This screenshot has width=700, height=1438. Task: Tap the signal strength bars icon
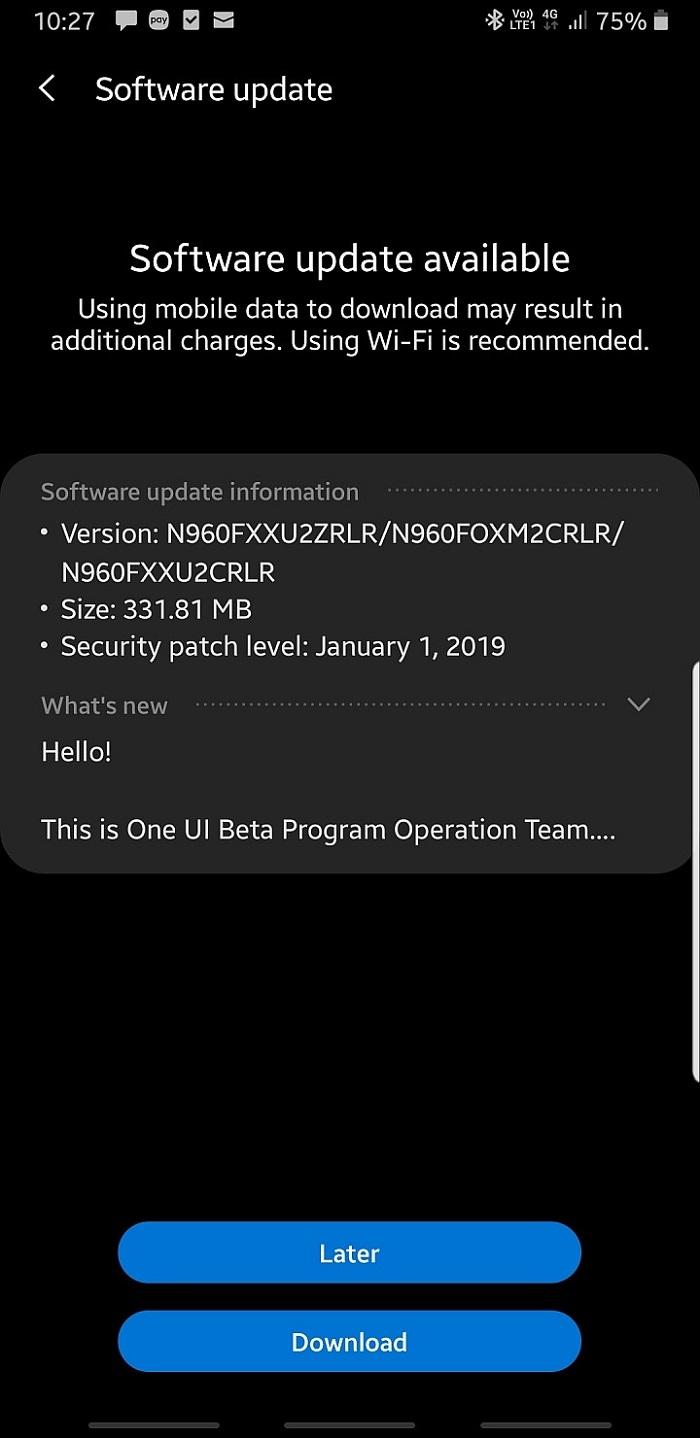point(577,20)
